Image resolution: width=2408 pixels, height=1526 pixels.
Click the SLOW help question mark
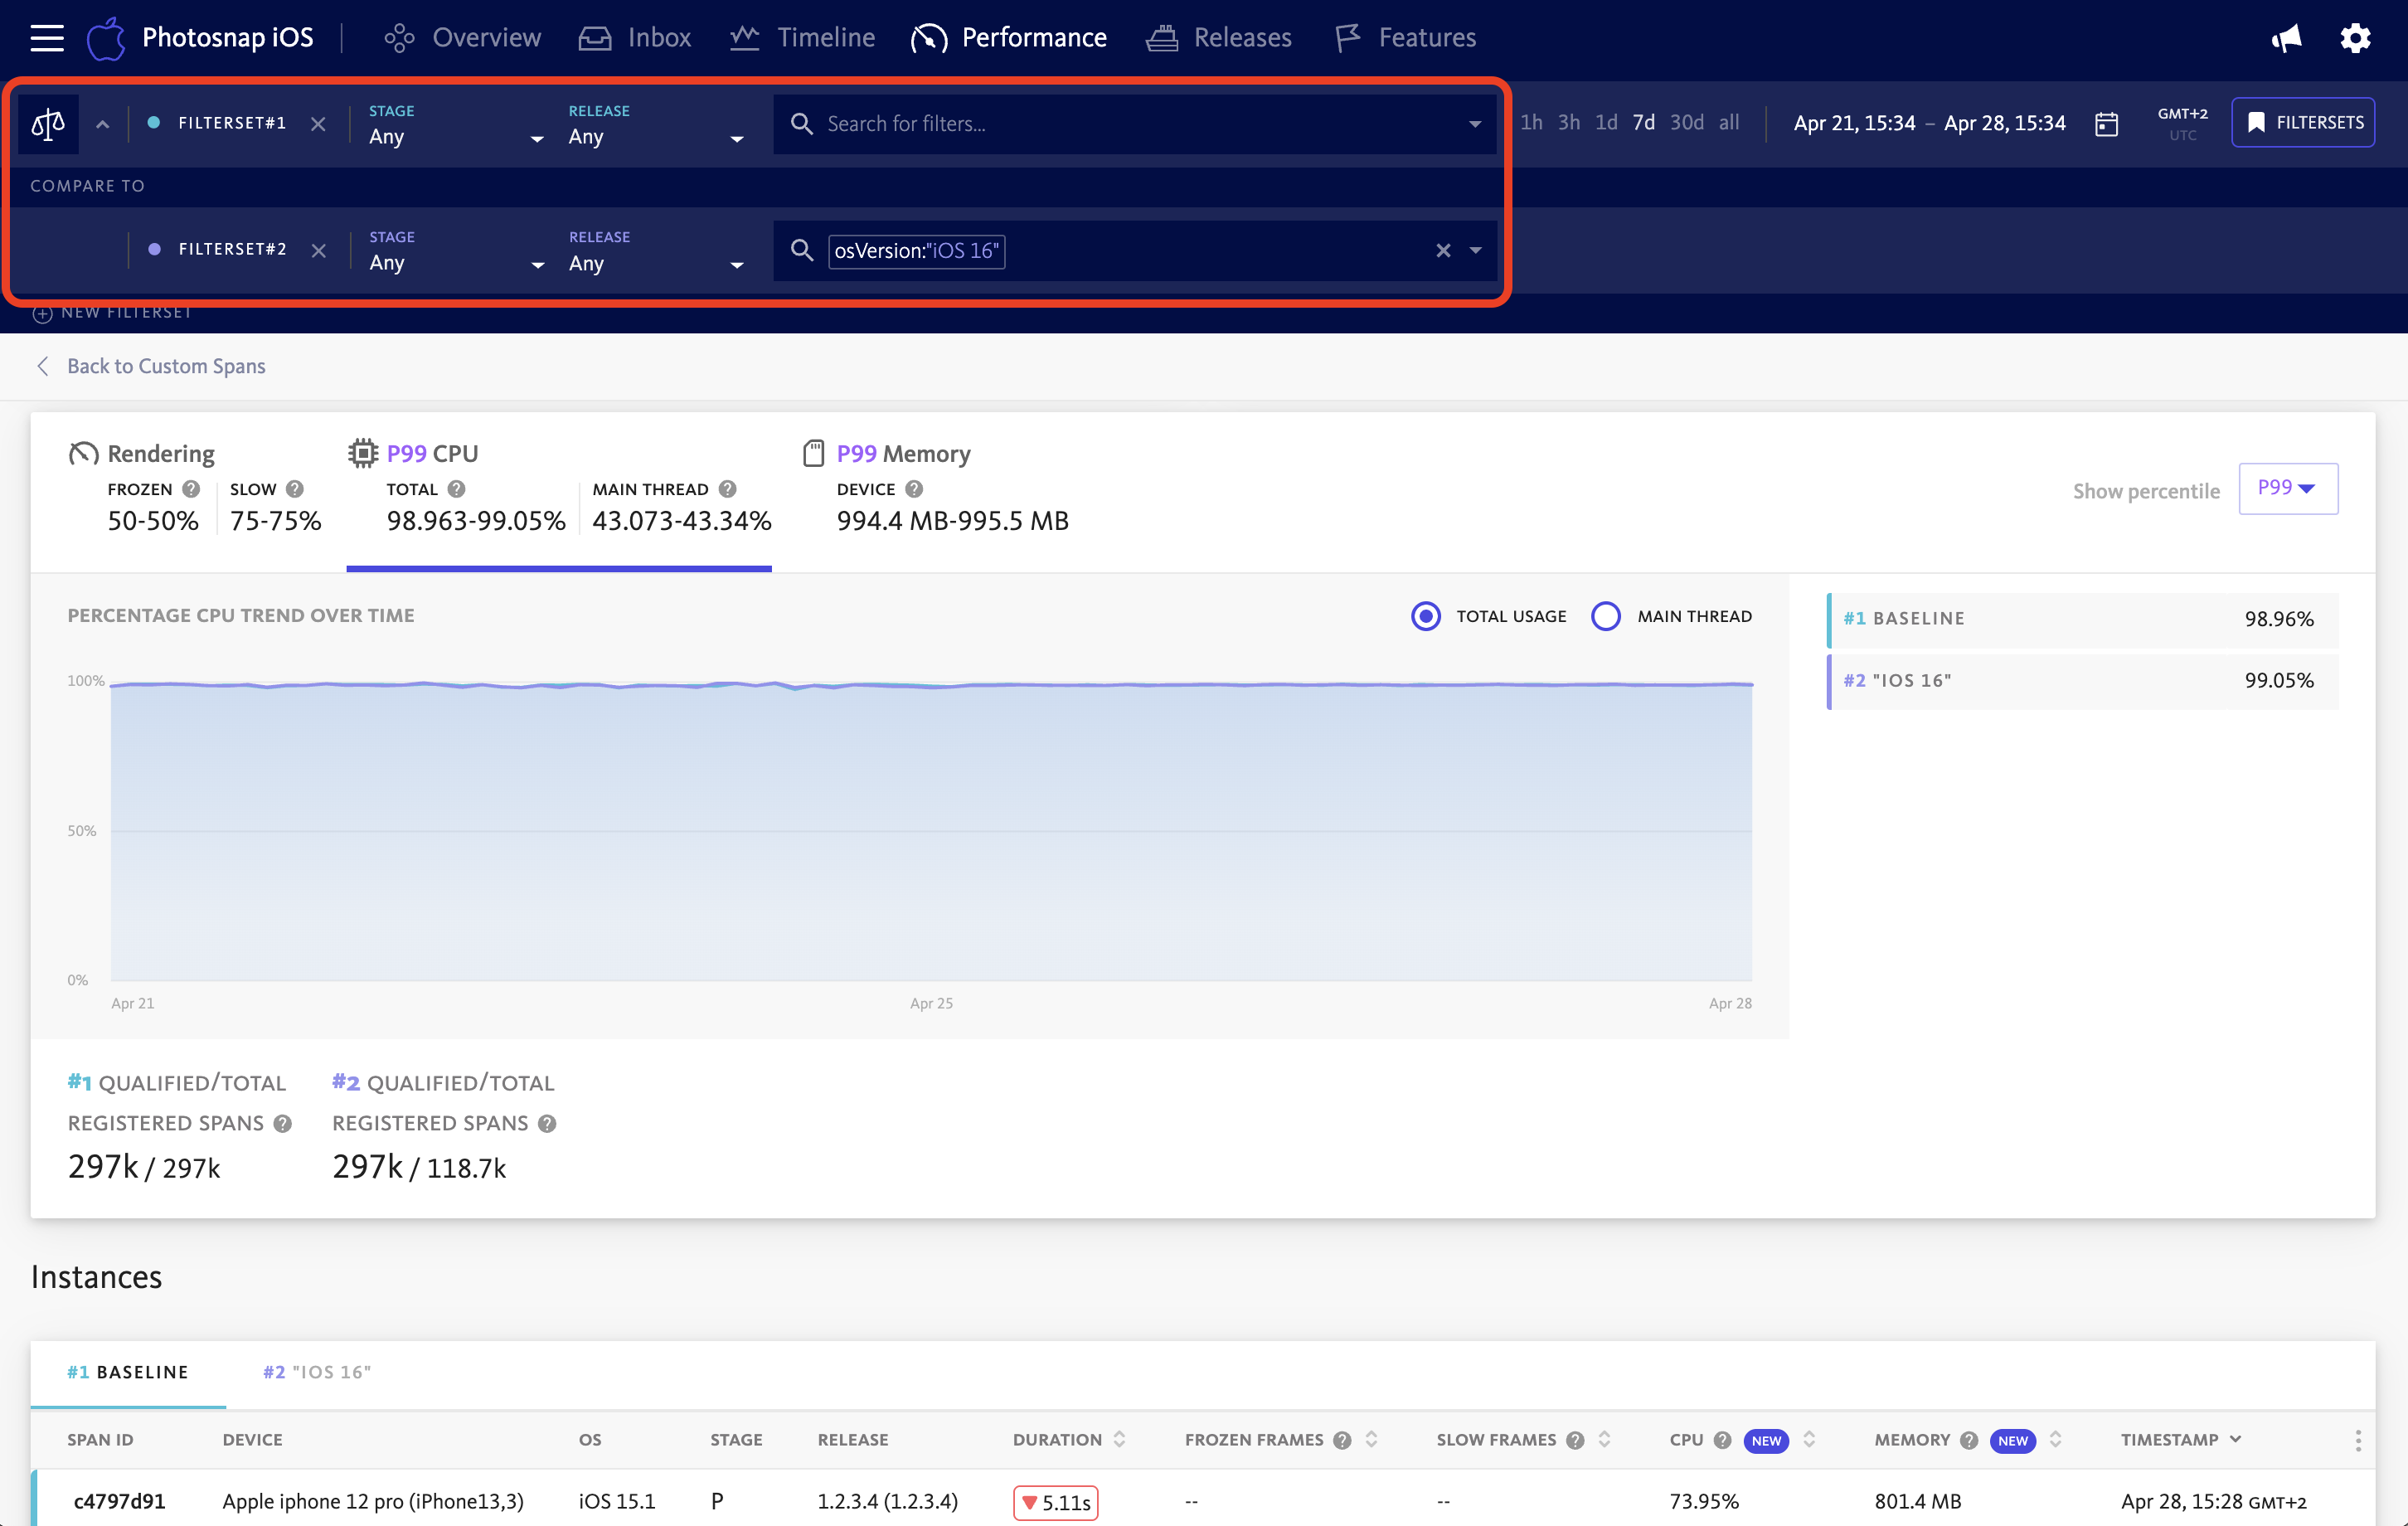(x=294, y=489)
